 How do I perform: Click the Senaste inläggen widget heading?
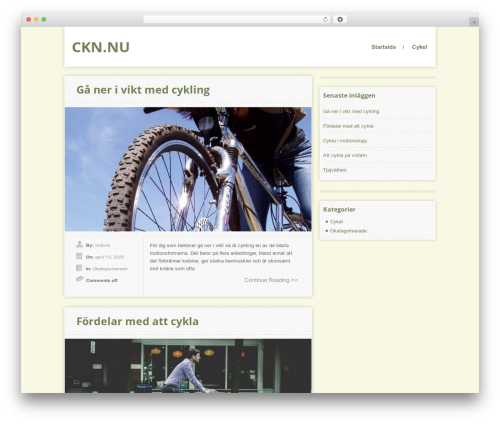tap(349, 96)
